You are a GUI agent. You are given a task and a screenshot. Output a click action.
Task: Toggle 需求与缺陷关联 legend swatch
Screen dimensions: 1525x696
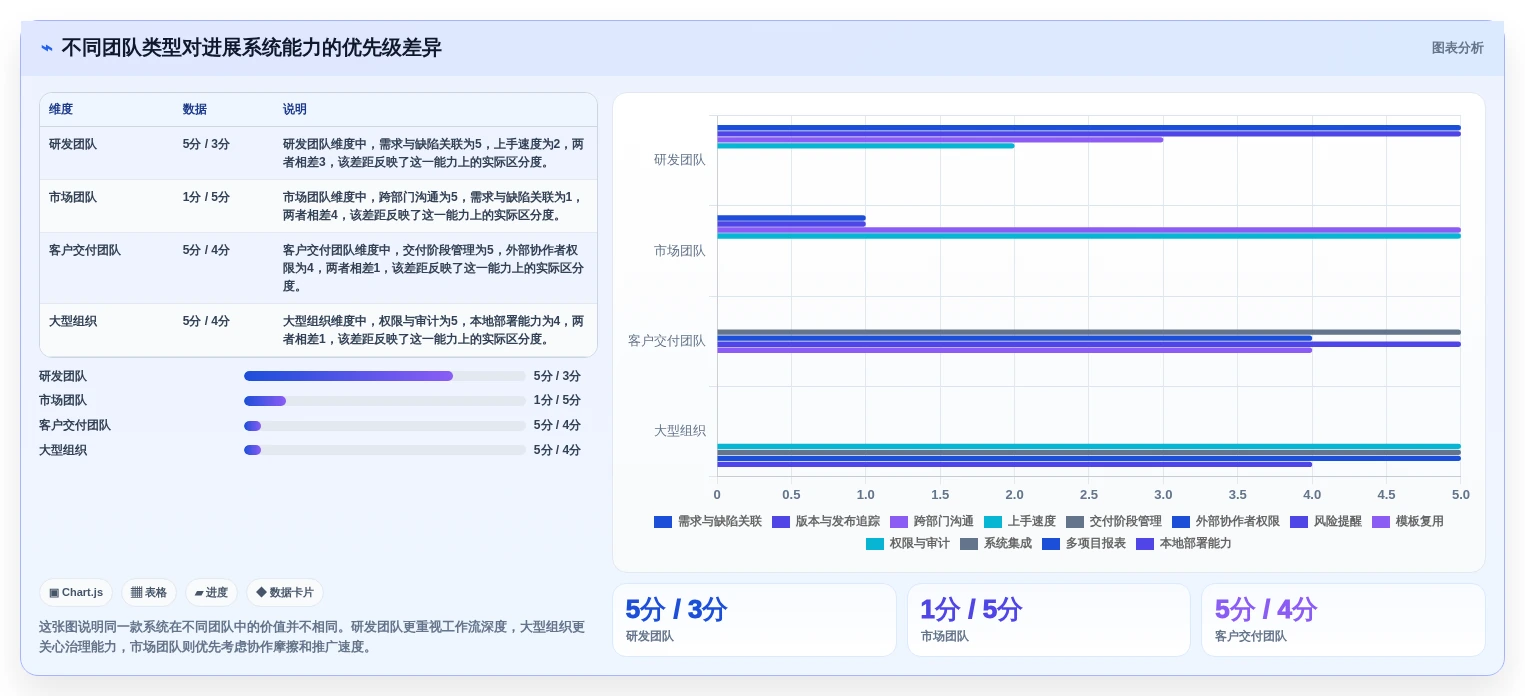coord(662,521)
